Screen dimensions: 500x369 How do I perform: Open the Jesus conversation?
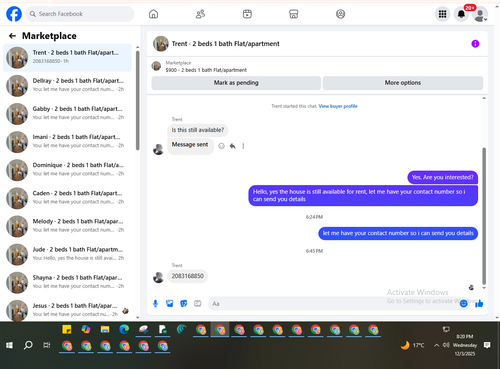[67, 310]
